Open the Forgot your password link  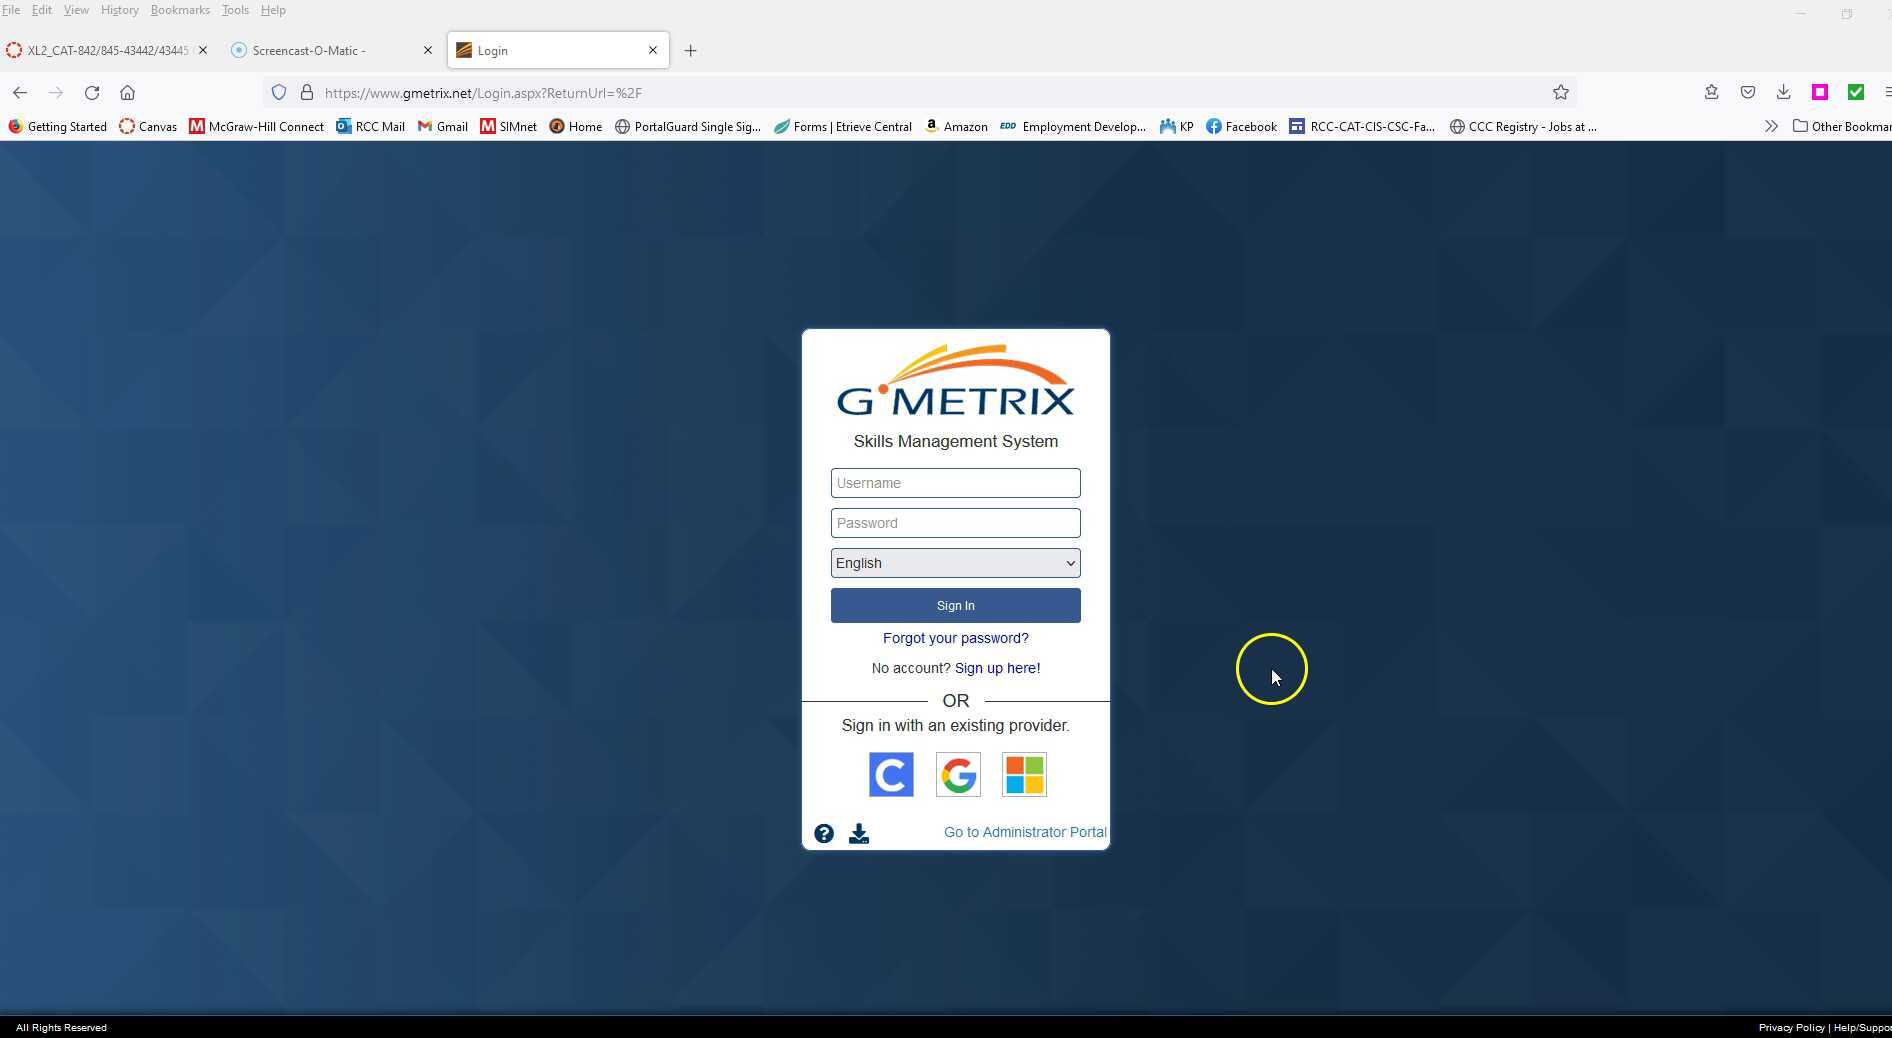(x=954, y=638)
